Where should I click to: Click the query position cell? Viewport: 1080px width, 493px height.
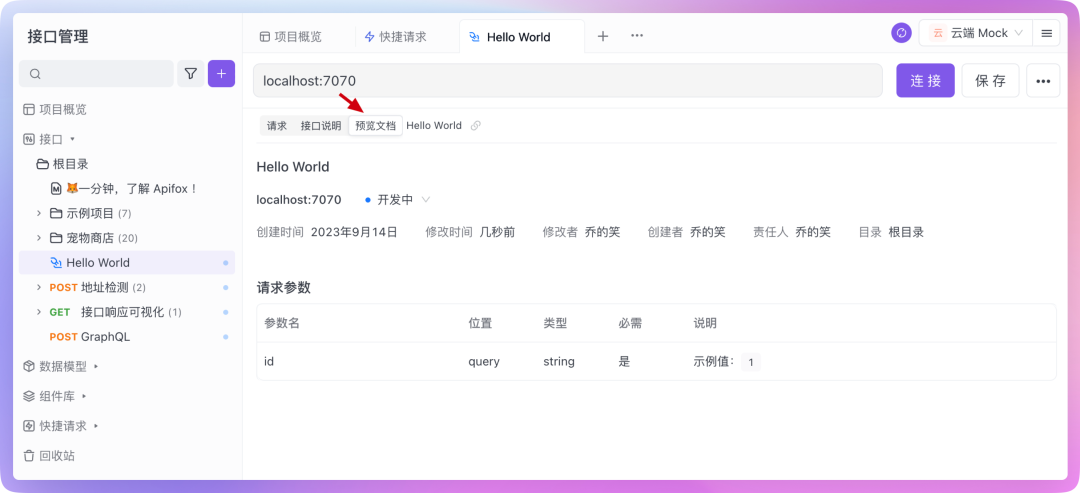484,361
